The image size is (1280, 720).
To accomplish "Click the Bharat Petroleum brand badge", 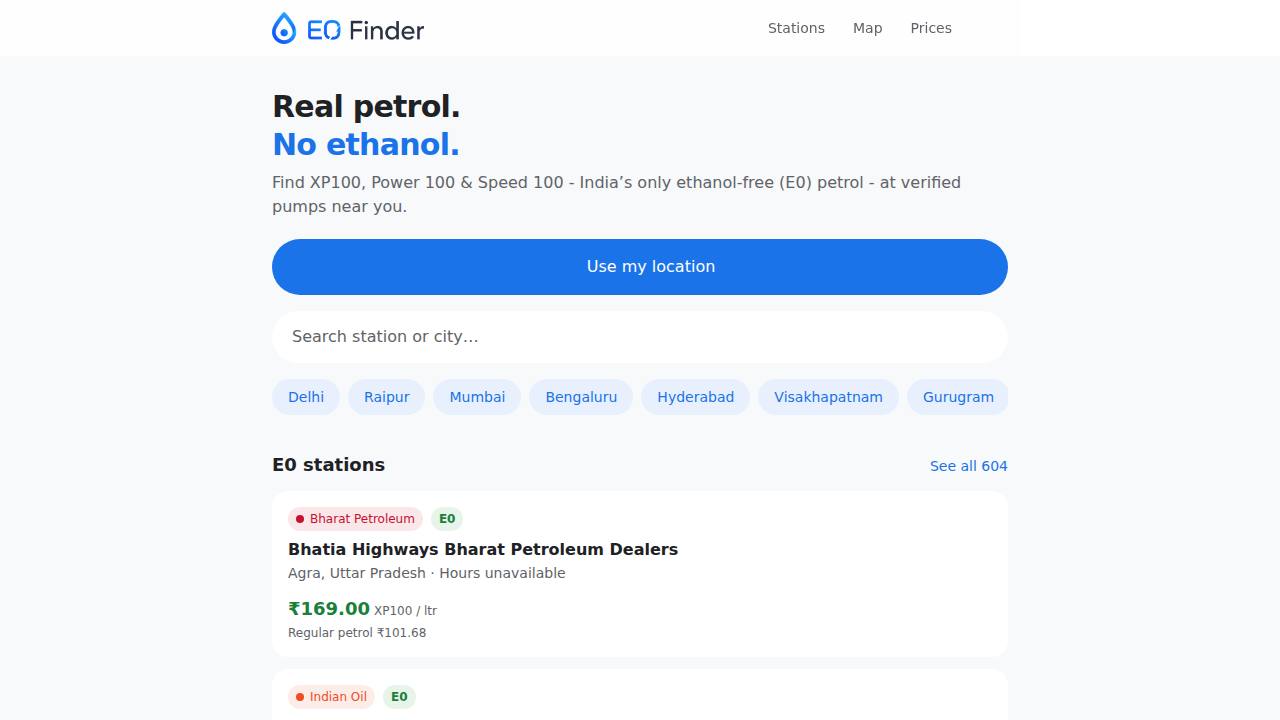I will [x=355, y=519].
